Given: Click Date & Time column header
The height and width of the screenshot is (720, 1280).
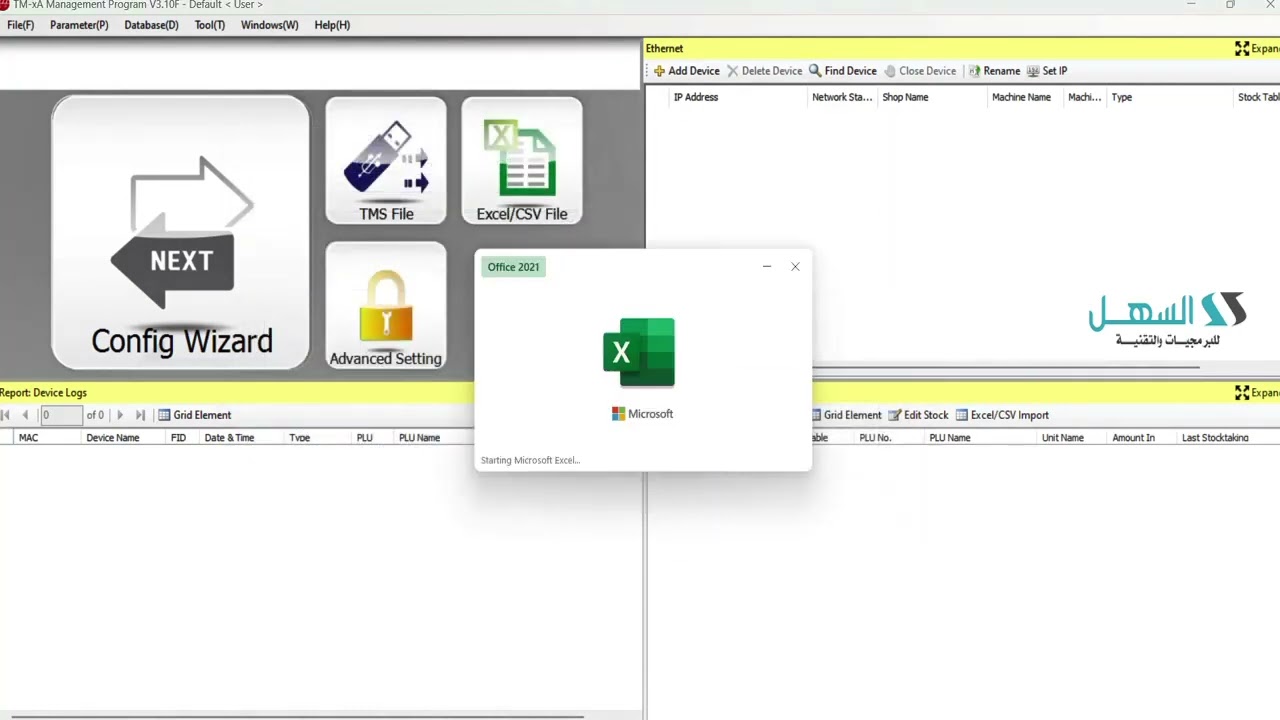Looking at the screenshot, I should [229, 438].
